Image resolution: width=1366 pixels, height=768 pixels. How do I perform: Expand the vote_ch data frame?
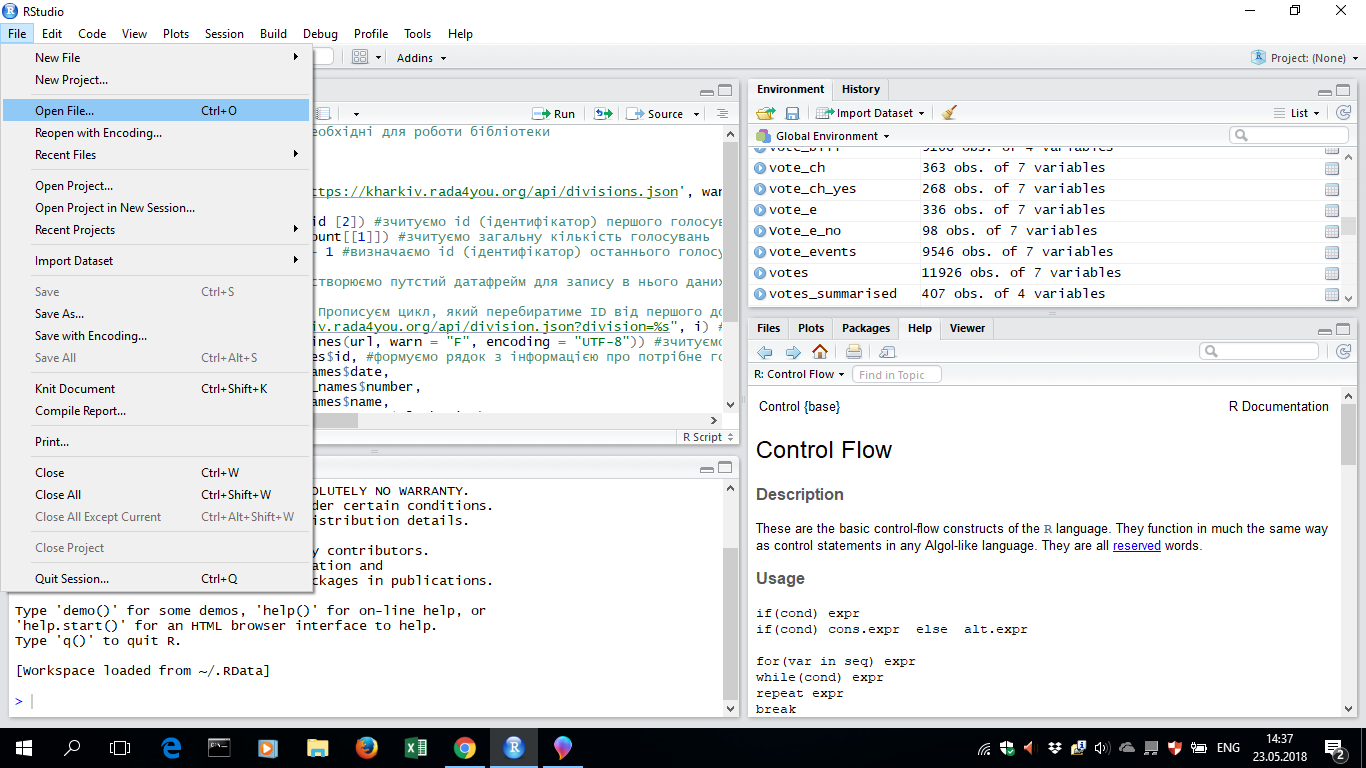760,168
